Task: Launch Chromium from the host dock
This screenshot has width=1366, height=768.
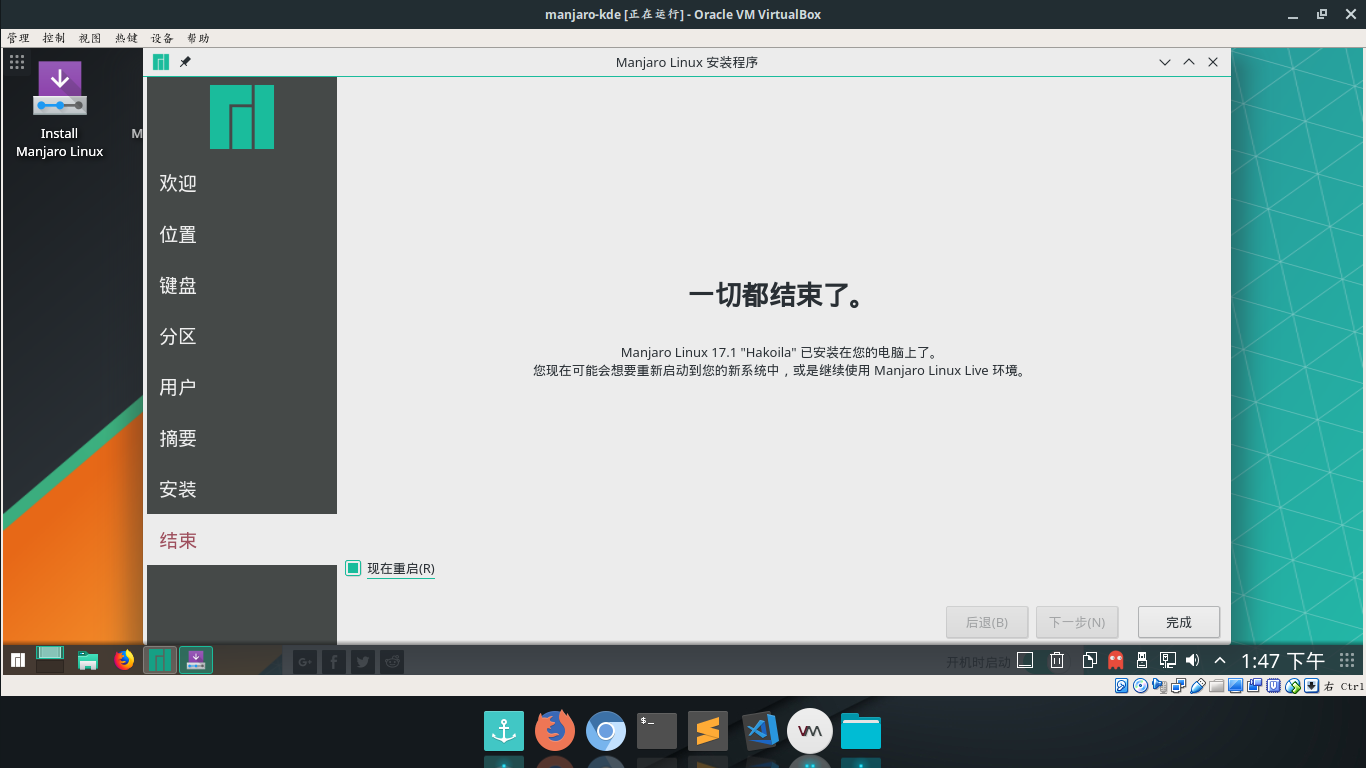Action: click(606, 731)
